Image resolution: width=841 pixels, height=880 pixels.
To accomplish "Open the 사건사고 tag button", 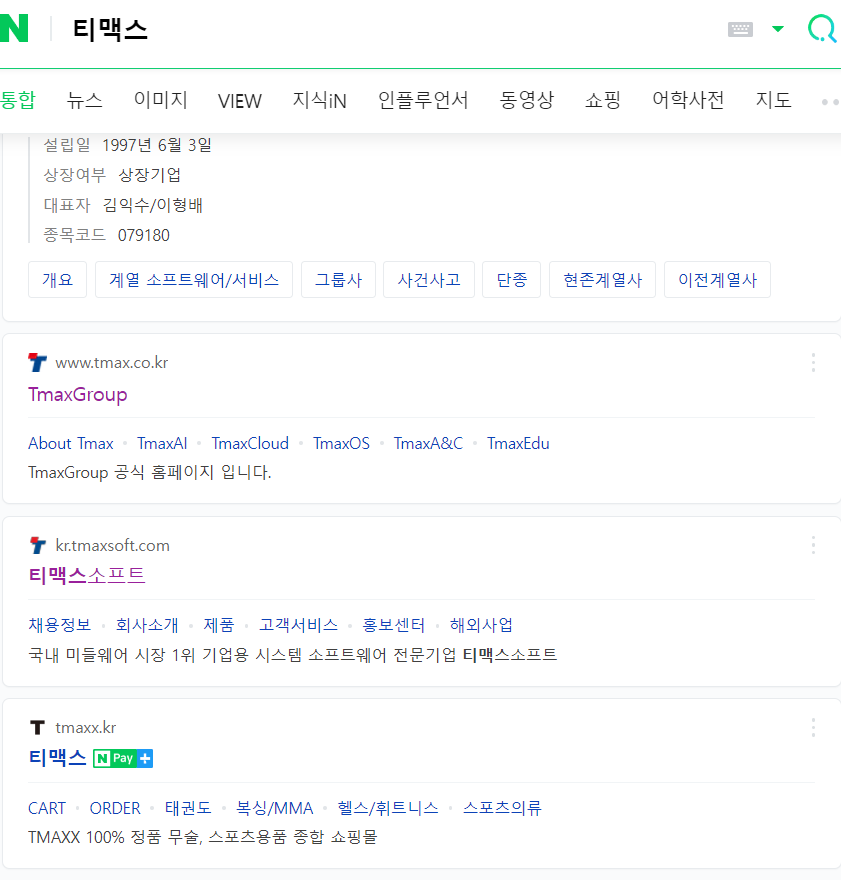I will (429, 279).
